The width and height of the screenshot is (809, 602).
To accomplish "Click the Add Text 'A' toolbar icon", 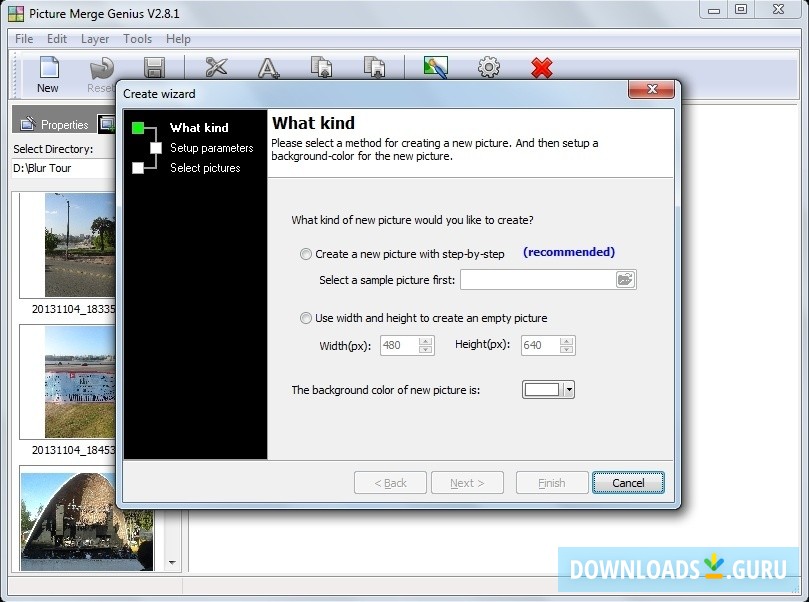I will coord(268,68).
